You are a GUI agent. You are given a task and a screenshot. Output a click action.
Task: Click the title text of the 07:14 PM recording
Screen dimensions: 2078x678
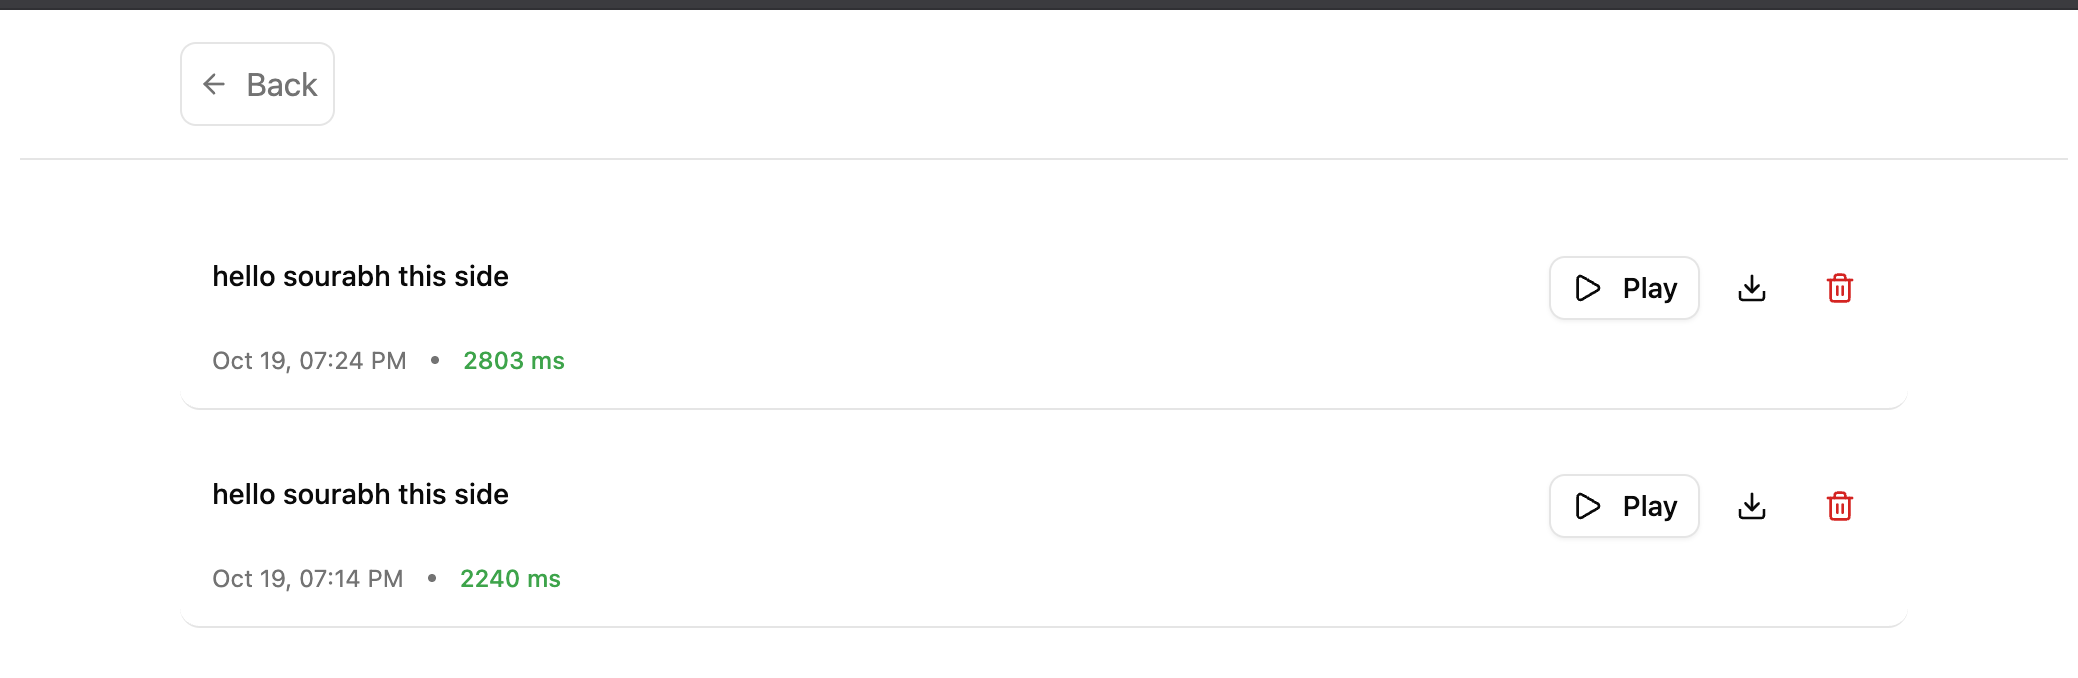tap(360, 494)
